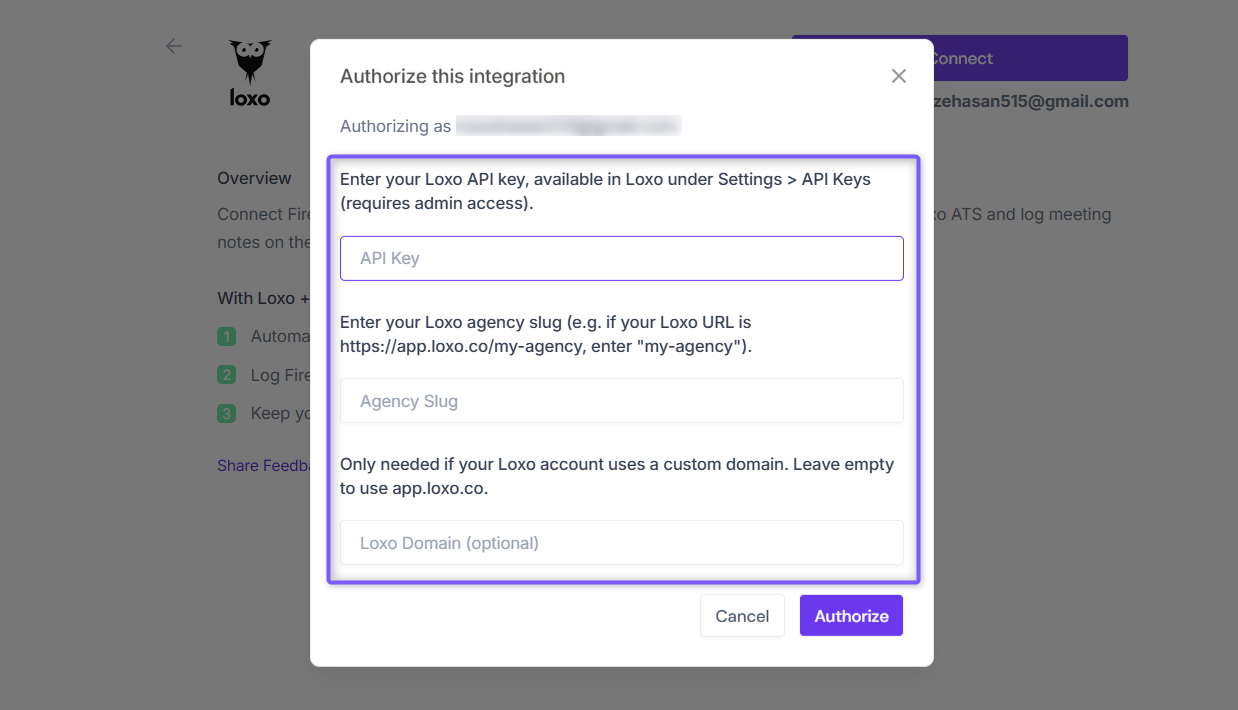This screenshot has height=710, width=1238.
Task: Focus the API Key input field
Action: pyautogui.click(x=622, y=258)
